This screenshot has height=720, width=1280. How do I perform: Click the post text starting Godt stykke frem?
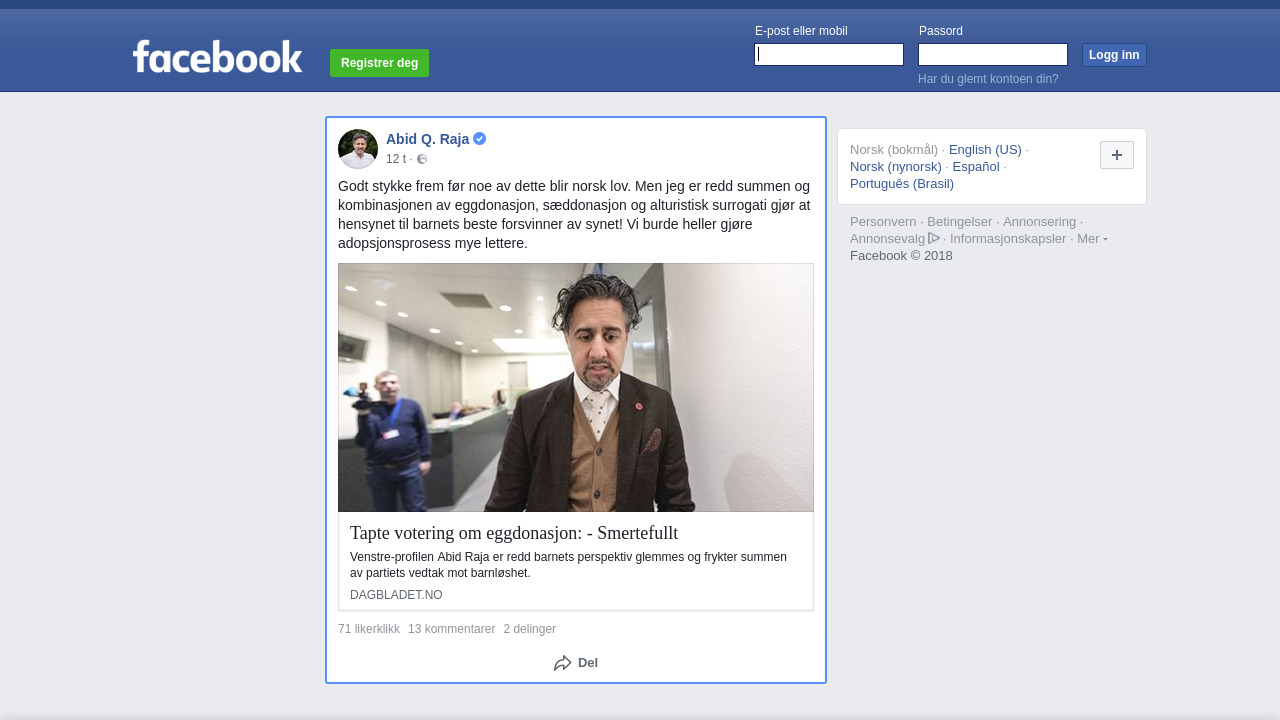click(575, 214)
